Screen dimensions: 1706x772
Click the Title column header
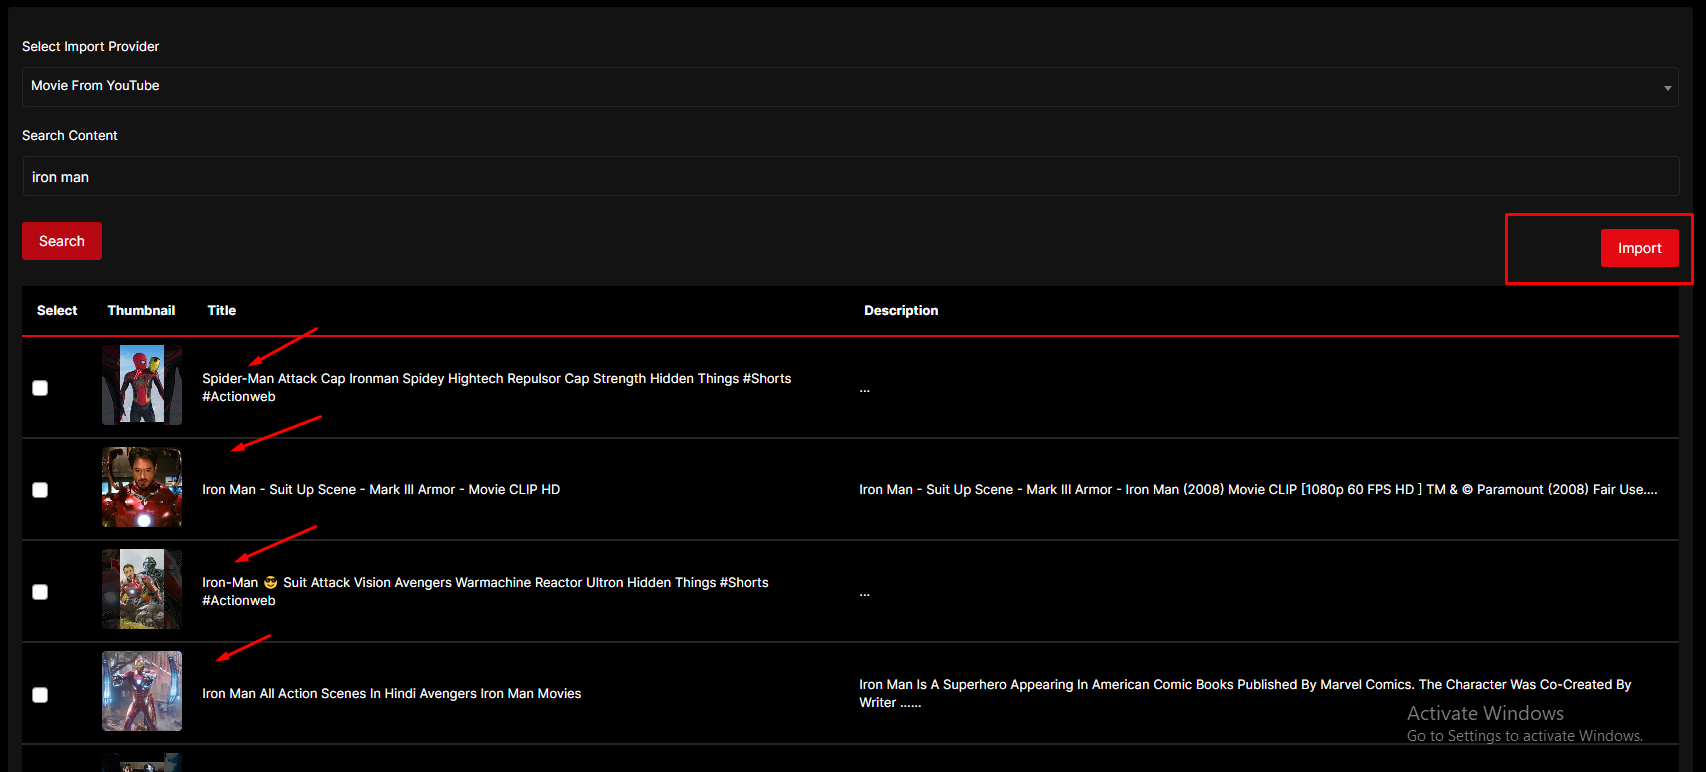(222, 310)
